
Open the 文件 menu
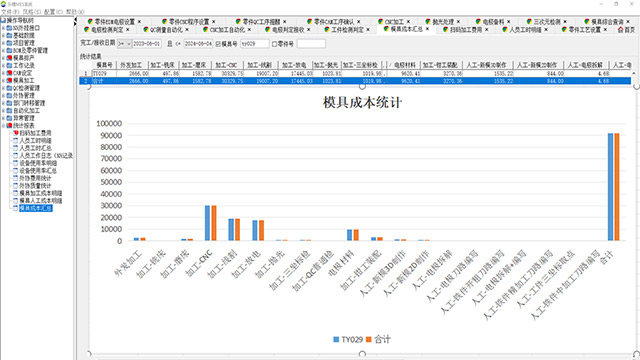coord(10,12)
